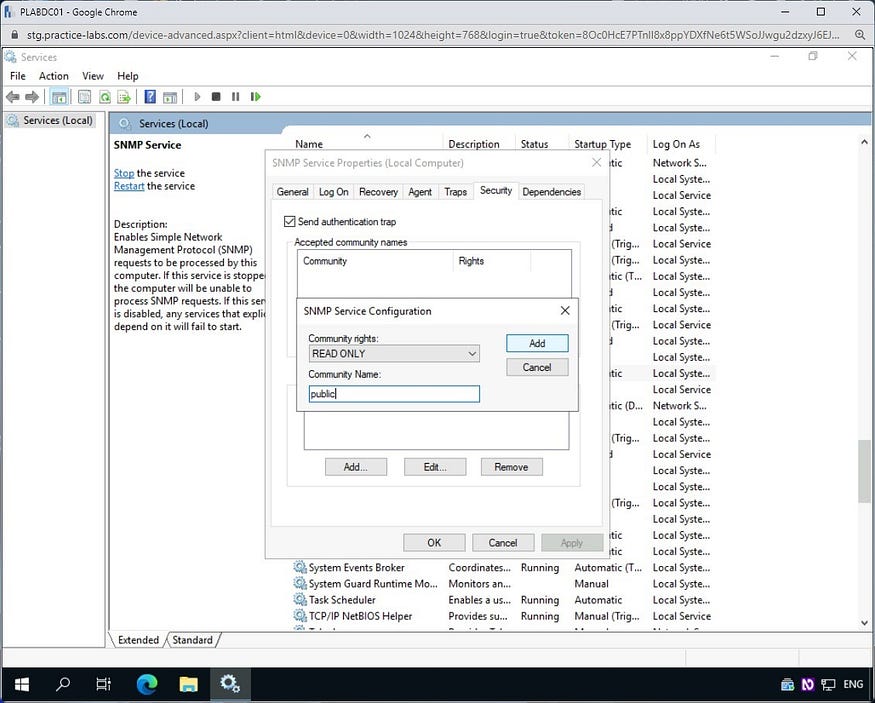Refresh the services list with the toolbar icon

pos(104,97)
